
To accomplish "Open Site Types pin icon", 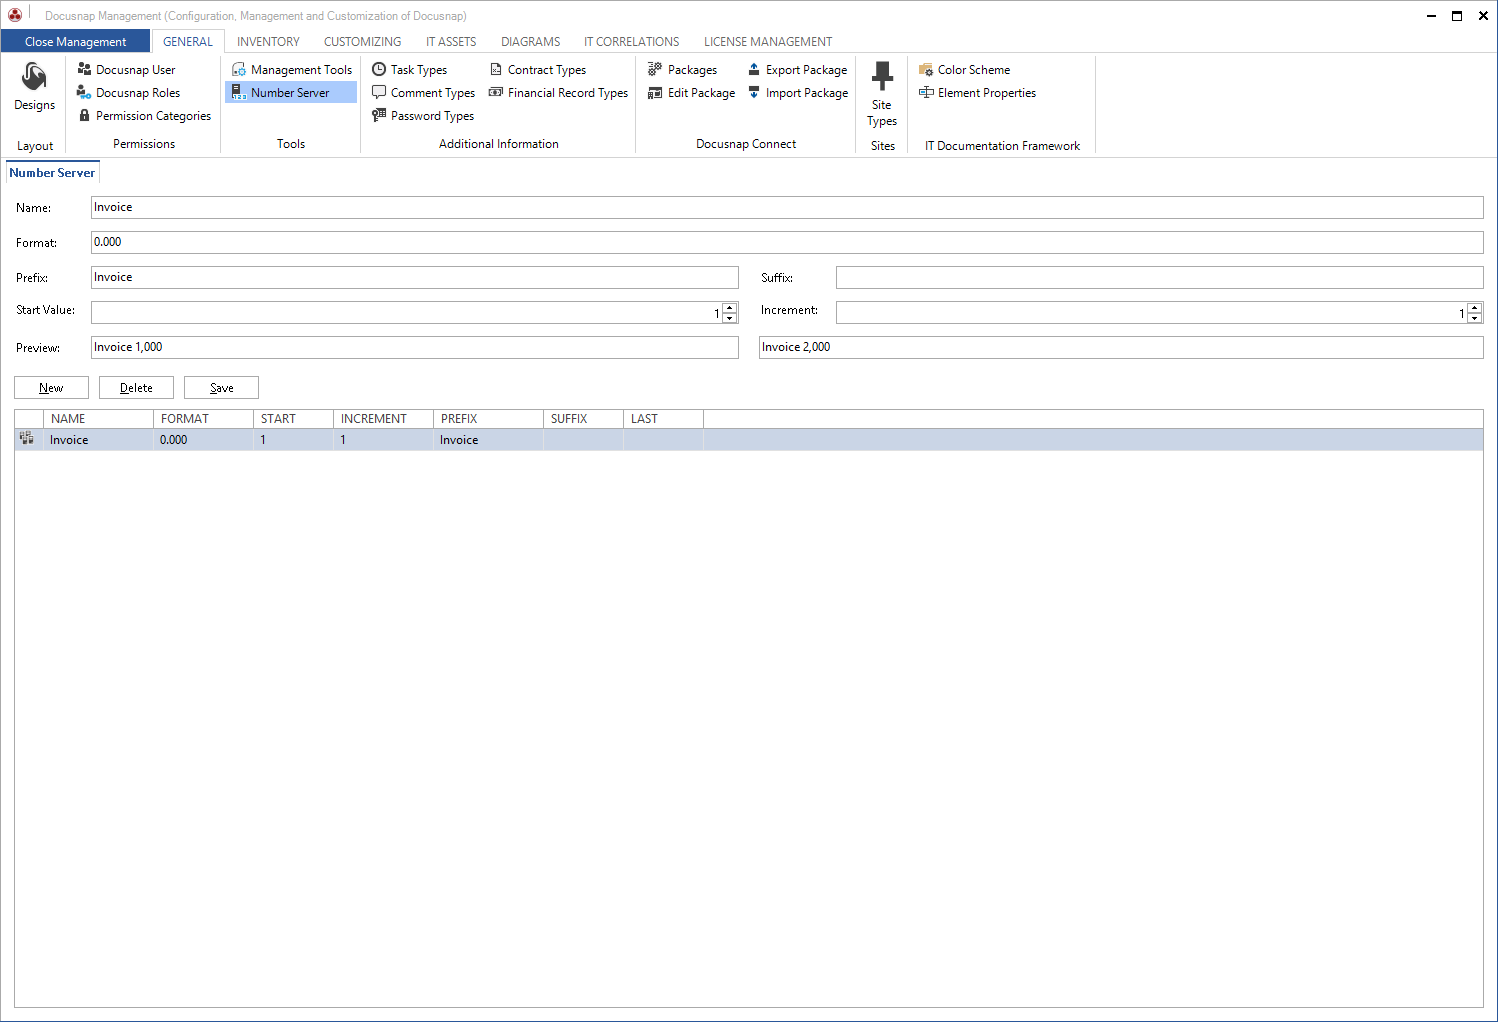I will pos(882,76).
